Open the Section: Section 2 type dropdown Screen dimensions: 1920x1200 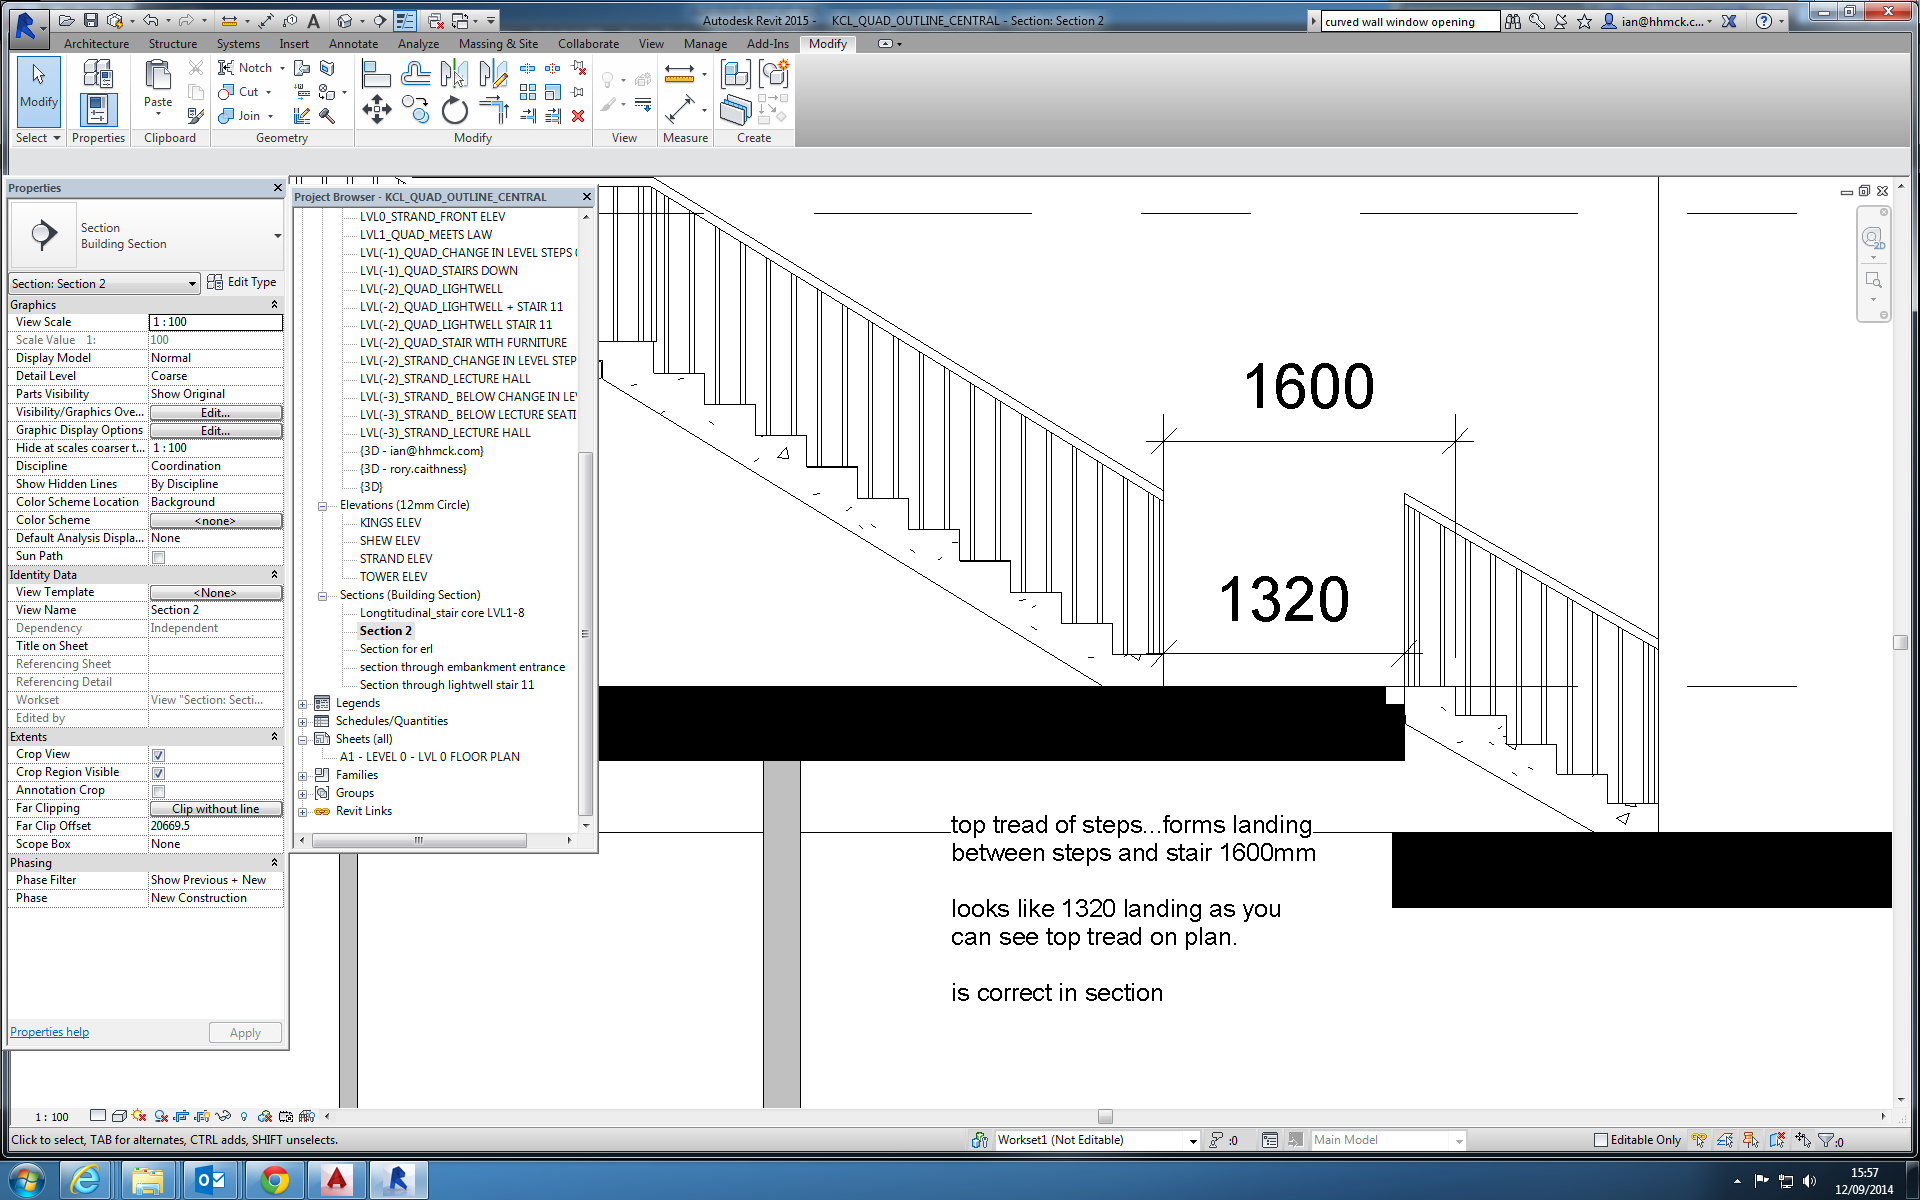pyautogui.click(x=192, y=284)
